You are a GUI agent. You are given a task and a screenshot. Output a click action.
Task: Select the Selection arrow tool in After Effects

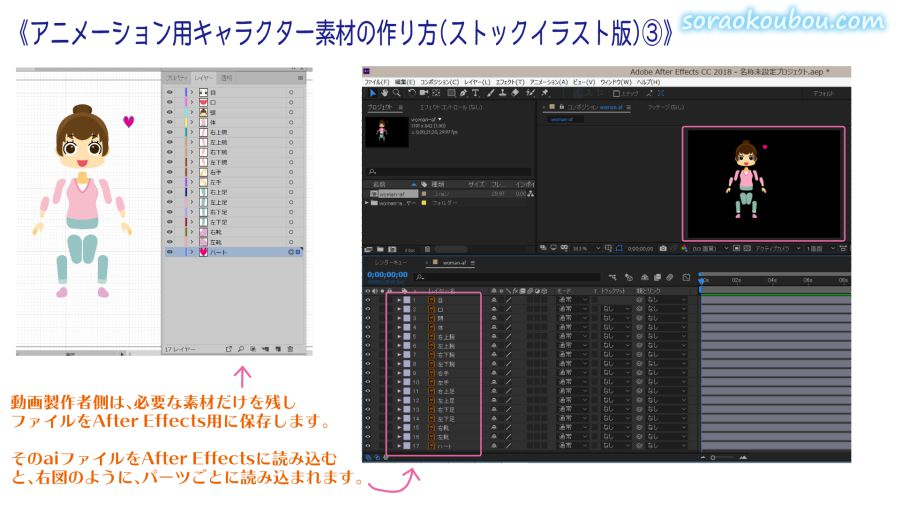point(371,92)
